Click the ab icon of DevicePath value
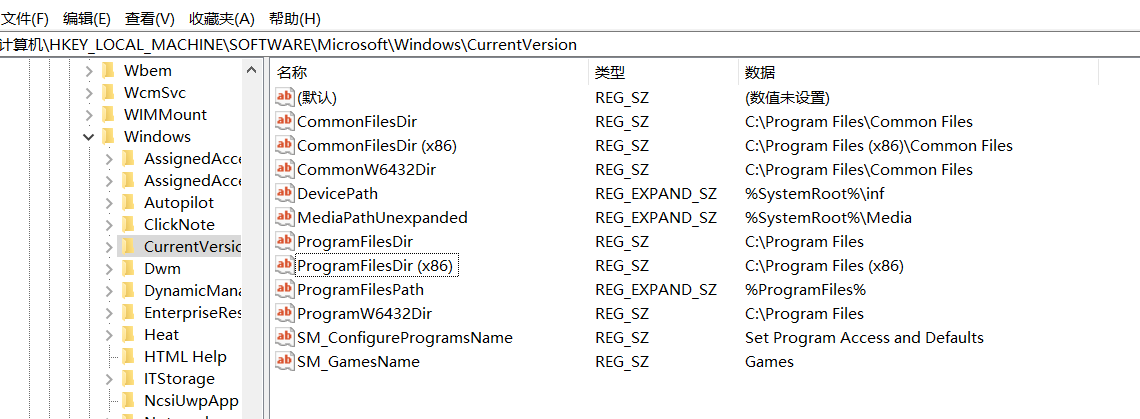Viewport: 1140px width, 419px height. (285, 193)
